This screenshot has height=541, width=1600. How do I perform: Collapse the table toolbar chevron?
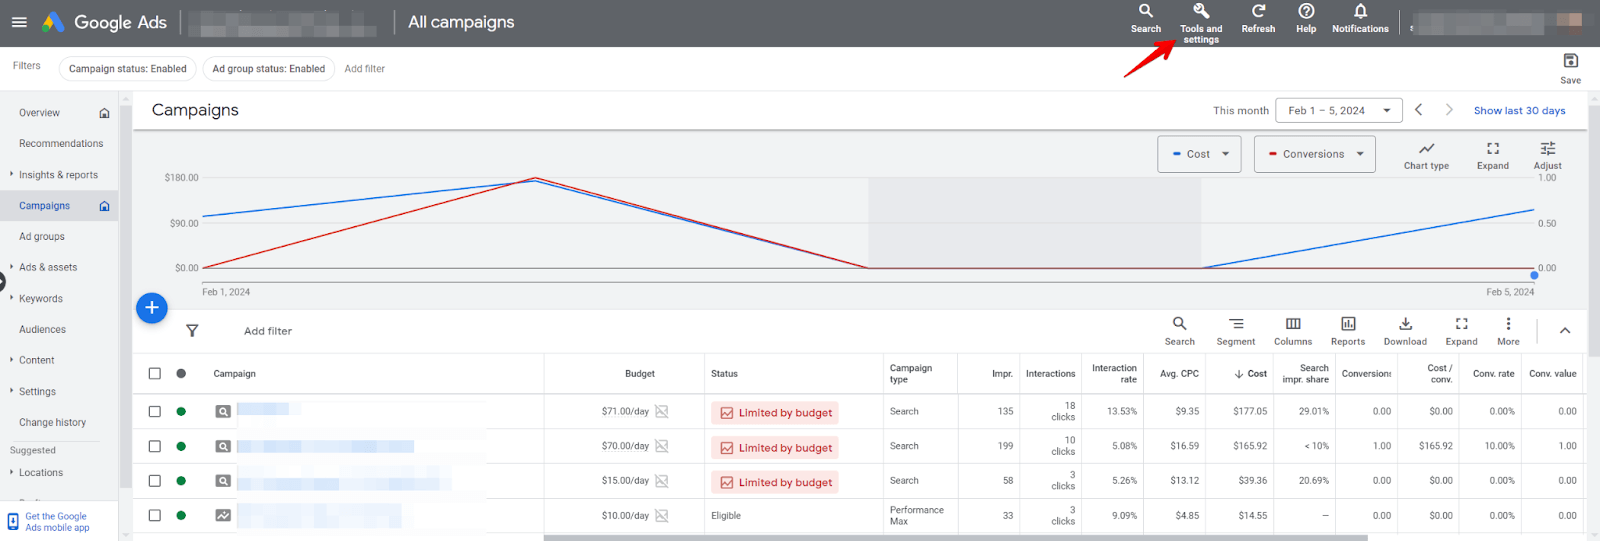coord(1565,331)
